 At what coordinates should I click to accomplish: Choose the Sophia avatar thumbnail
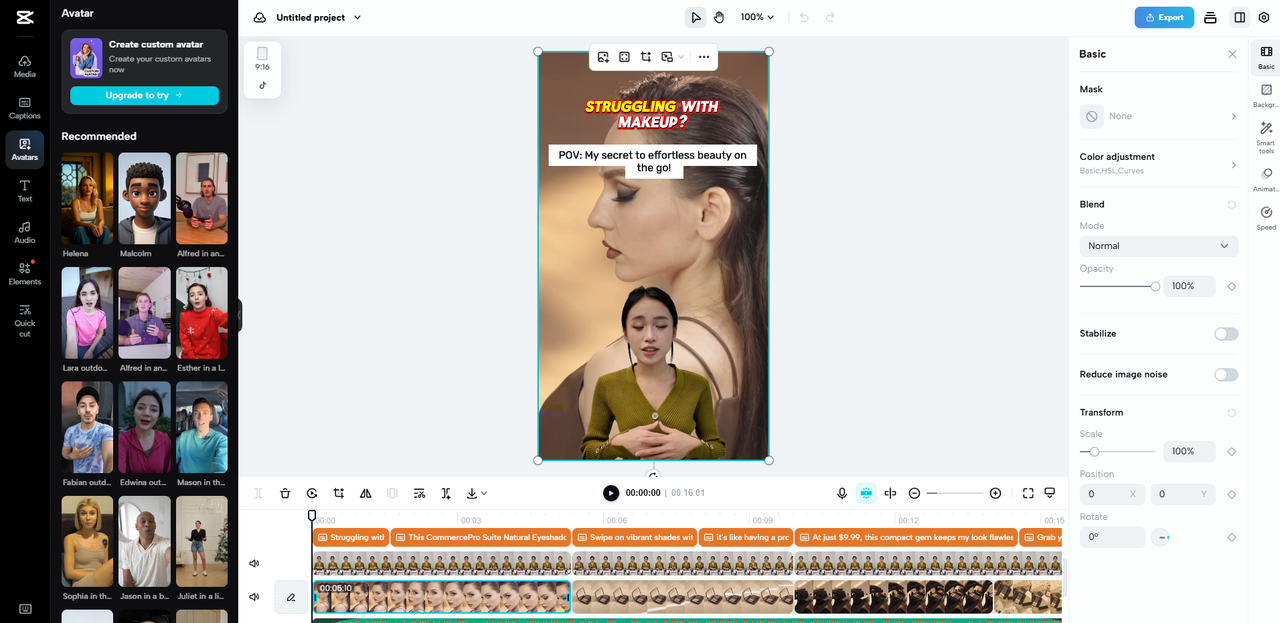87,541
